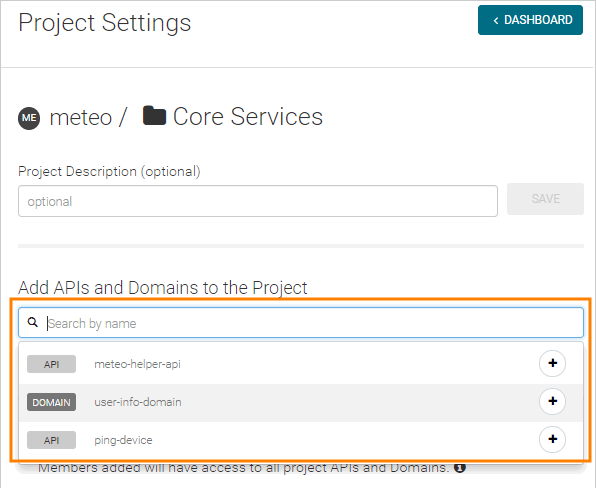Viewport: 596px width, 488px height.
Task: Click the Project Description (optional) label
Action: pos(109,171)
